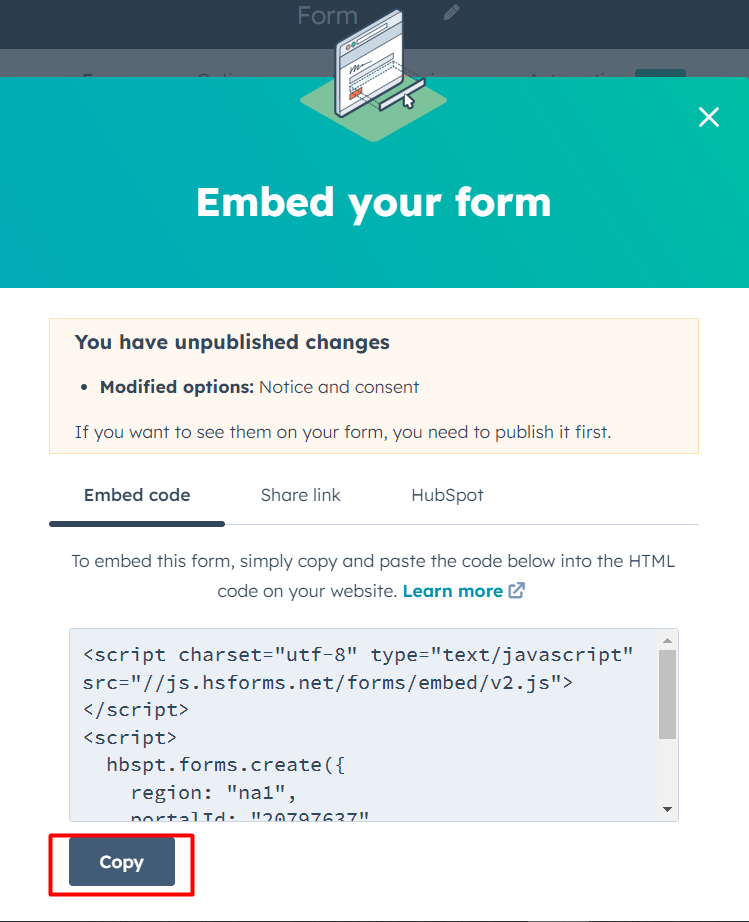Click the publish-first note in the warning box

pos(343,432)
